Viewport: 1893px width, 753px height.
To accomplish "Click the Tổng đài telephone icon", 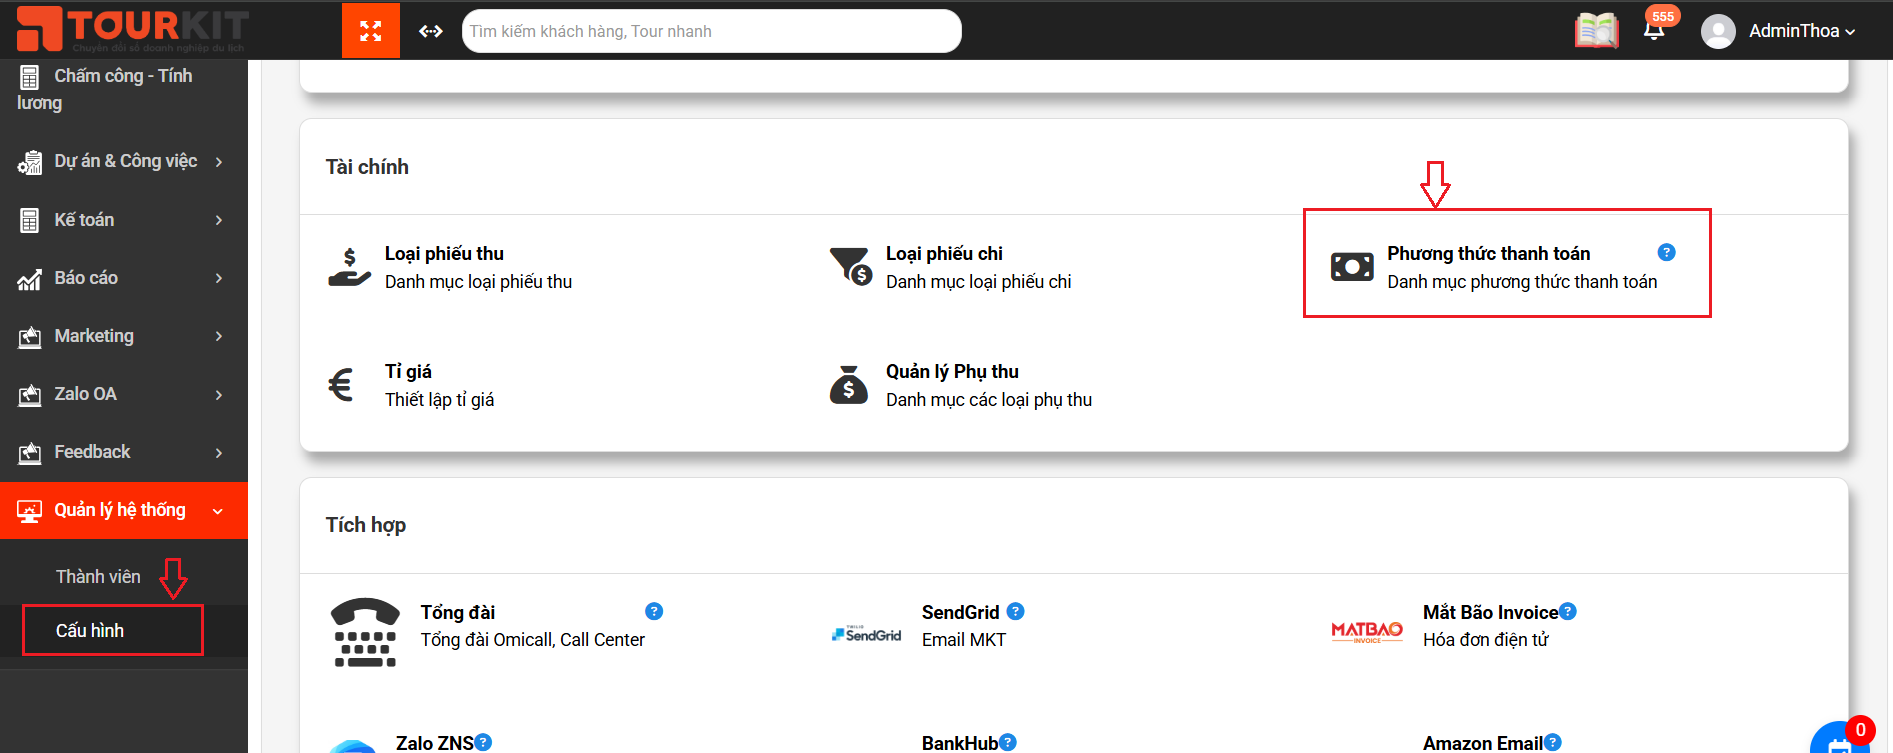I will (365, 633).
